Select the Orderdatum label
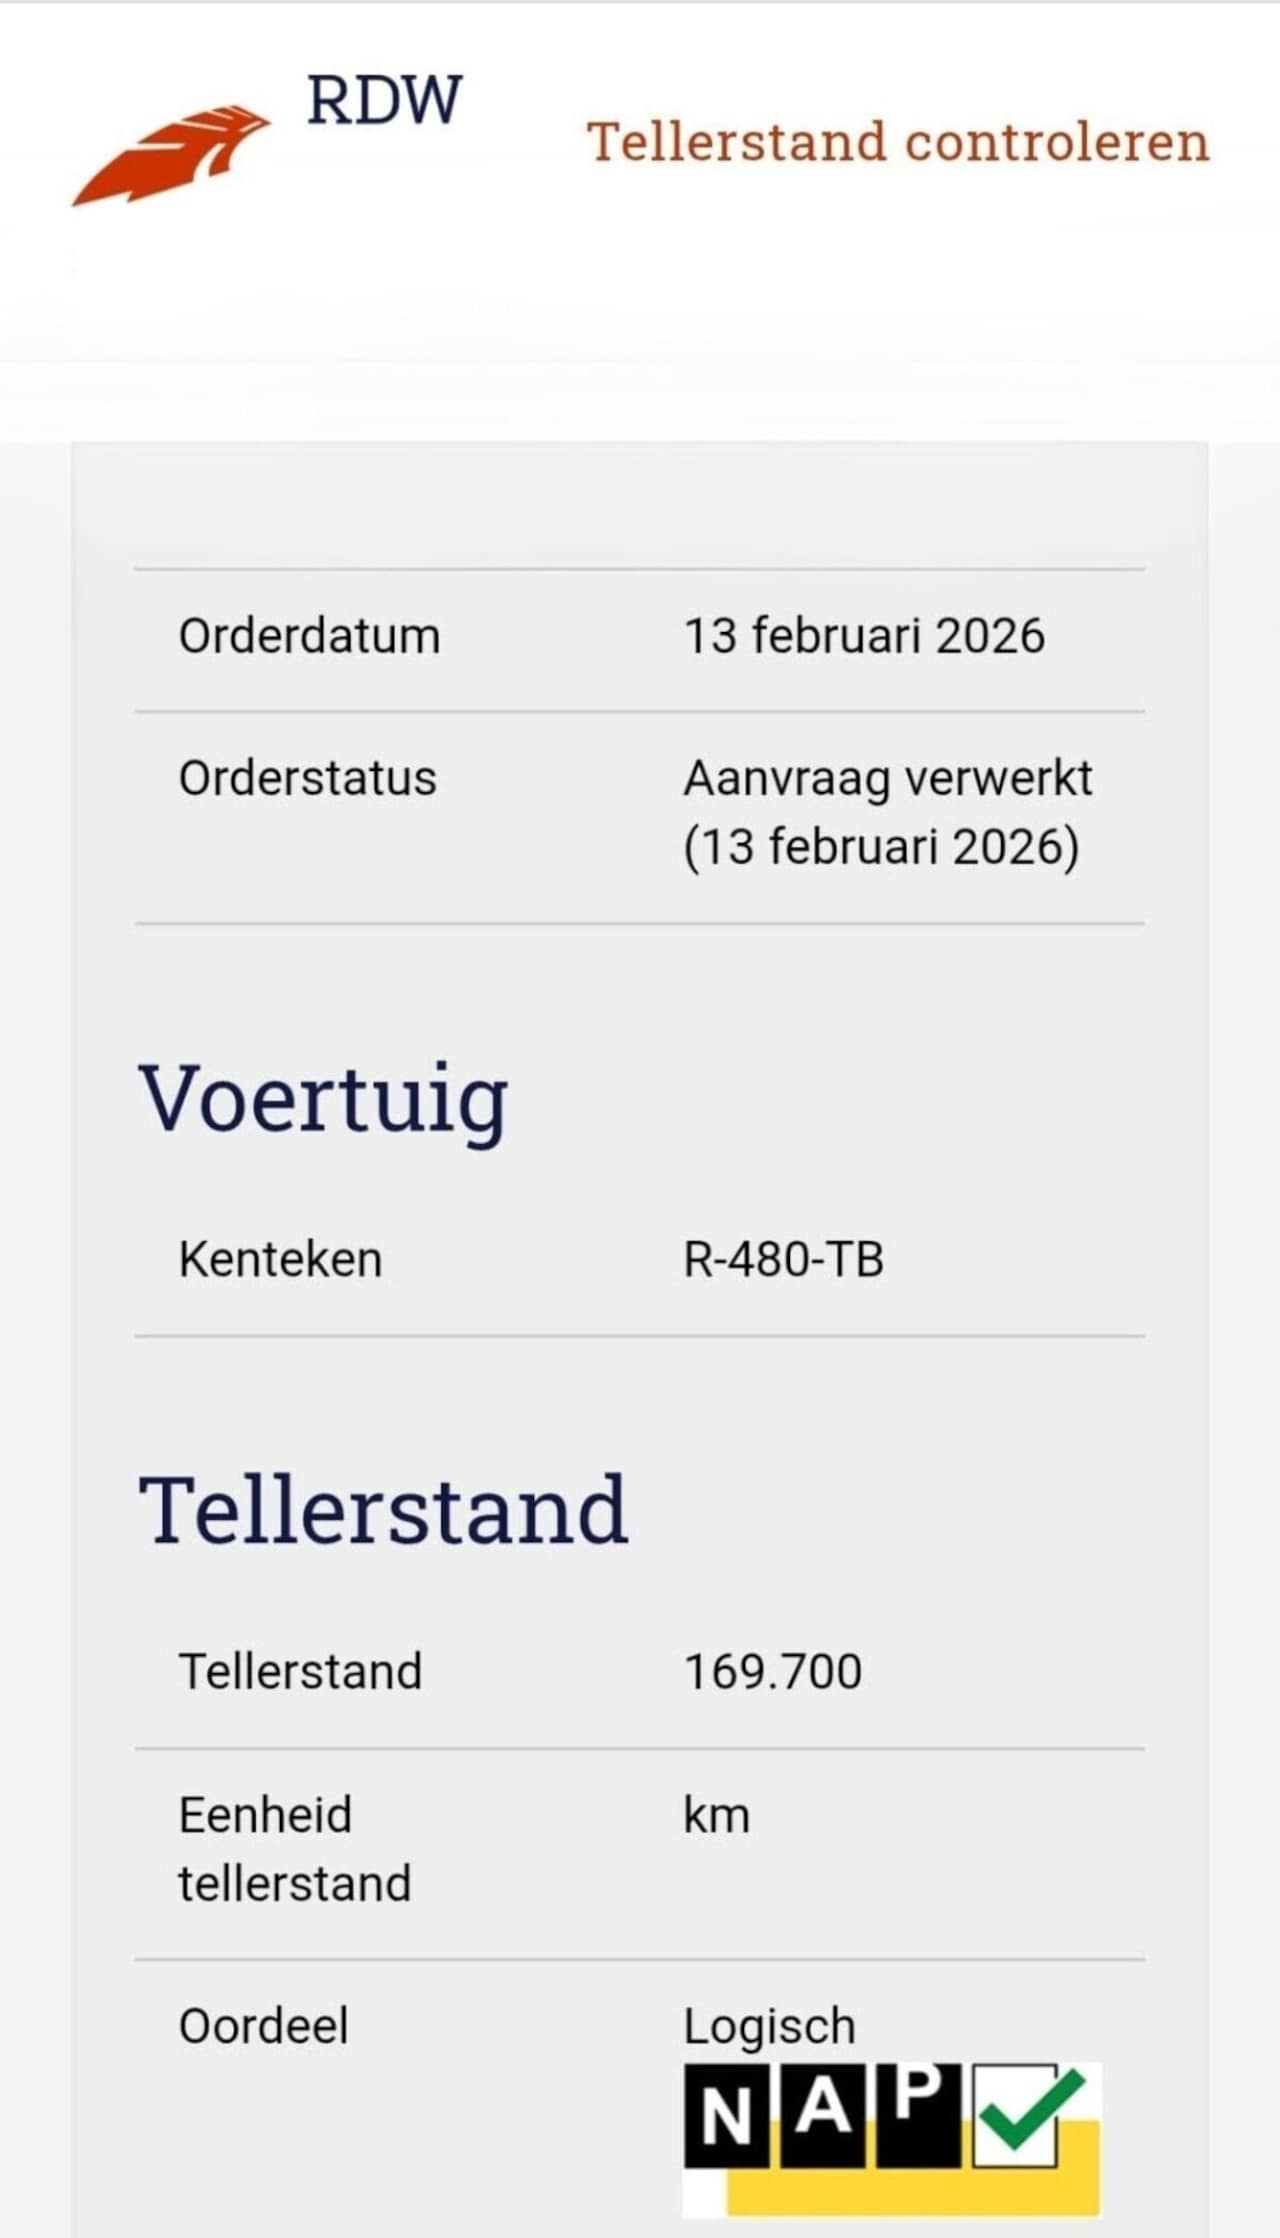This screenshot has height=2238, width=1280. [x=309, y=636]
